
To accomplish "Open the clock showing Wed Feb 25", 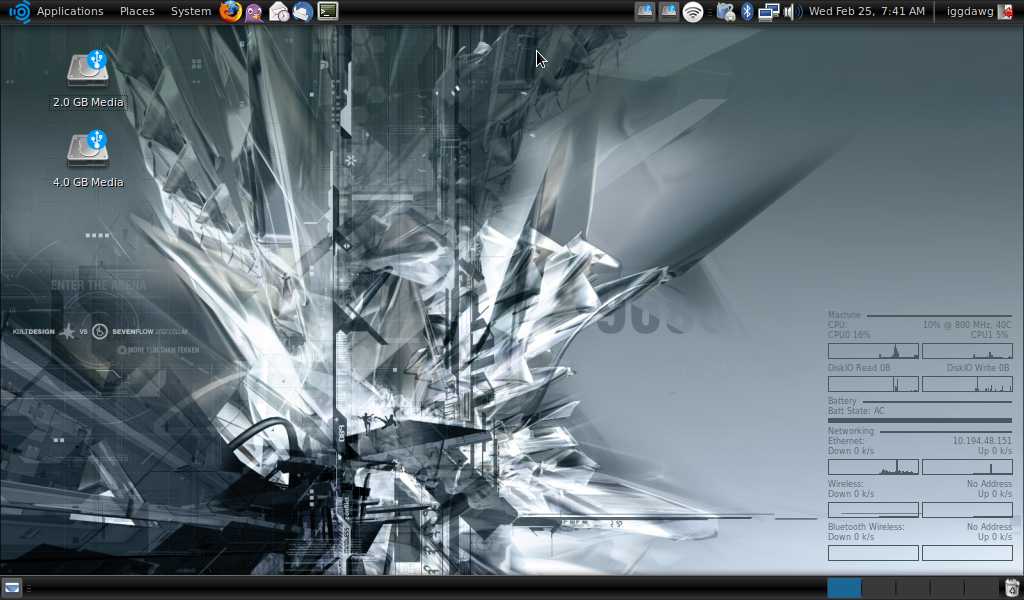I will coord(867,11).
